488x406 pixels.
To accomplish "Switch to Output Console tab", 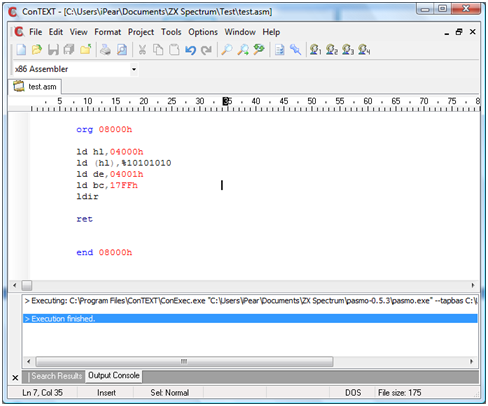I will pos(114,376).
